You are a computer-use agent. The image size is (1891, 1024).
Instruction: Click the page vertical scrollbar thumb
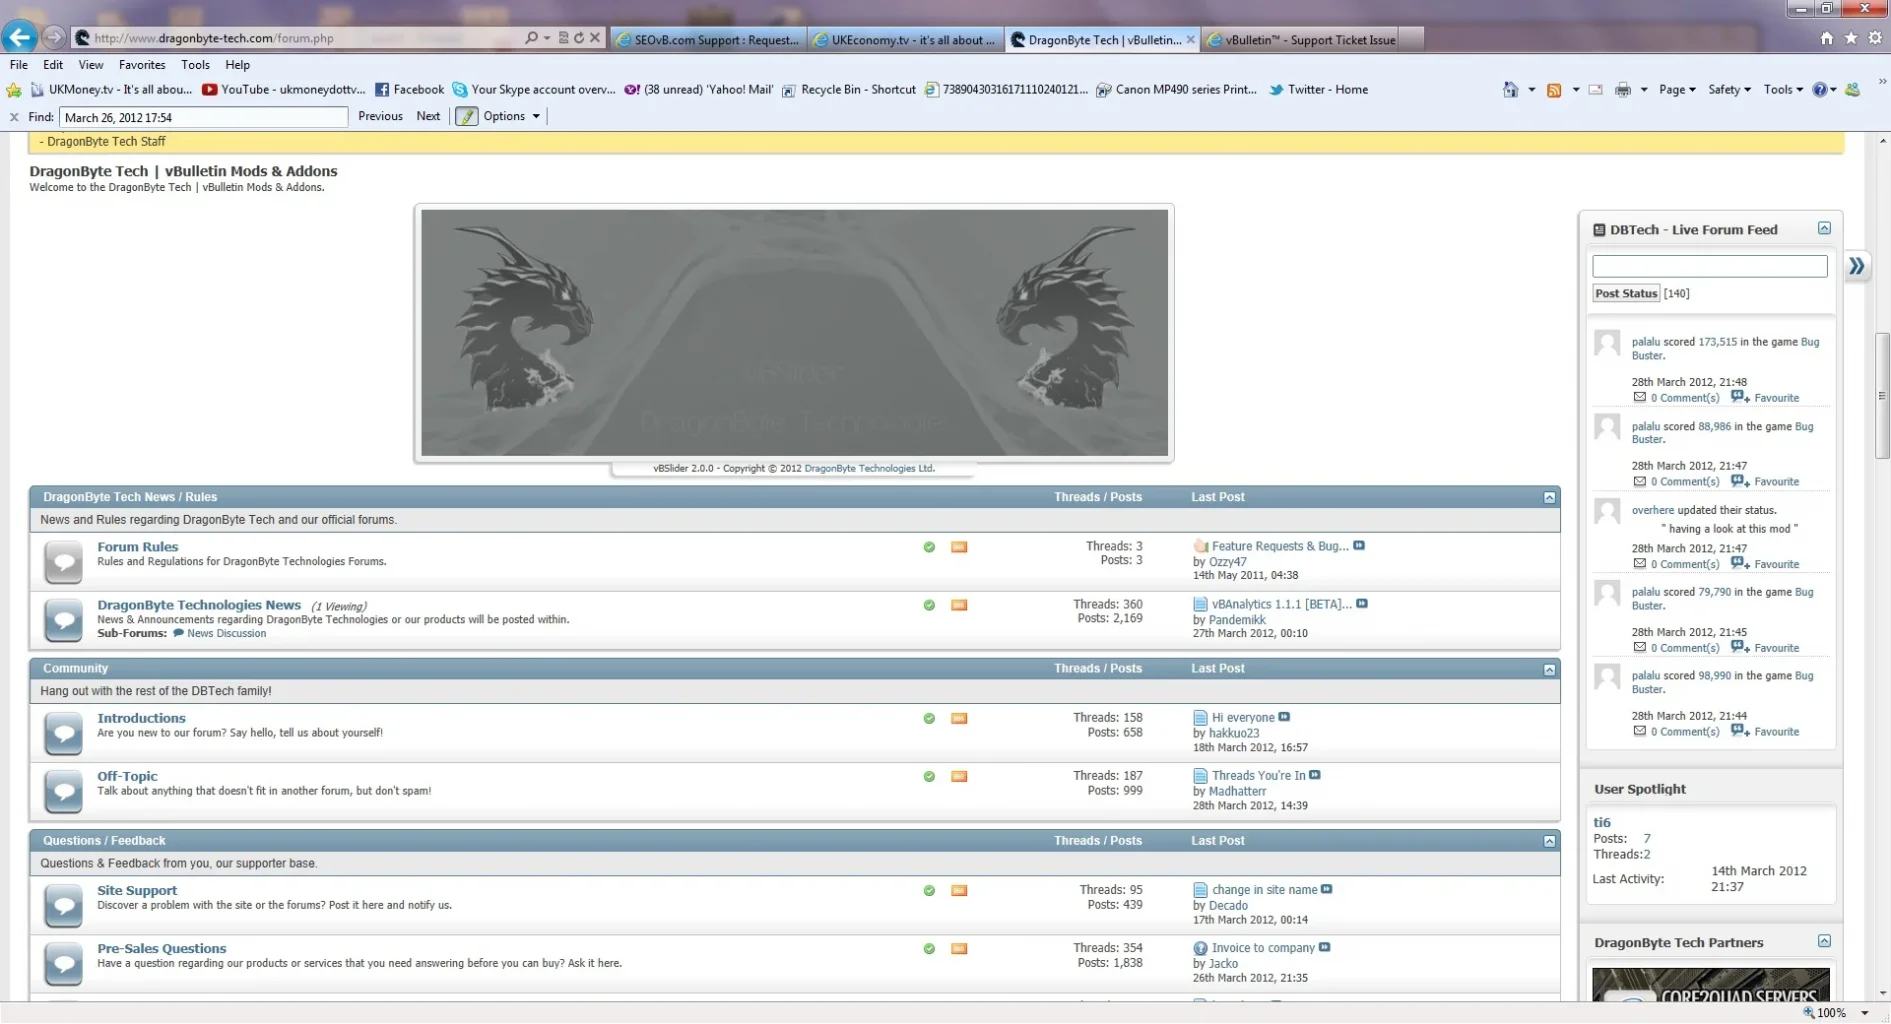[1882, 395]
